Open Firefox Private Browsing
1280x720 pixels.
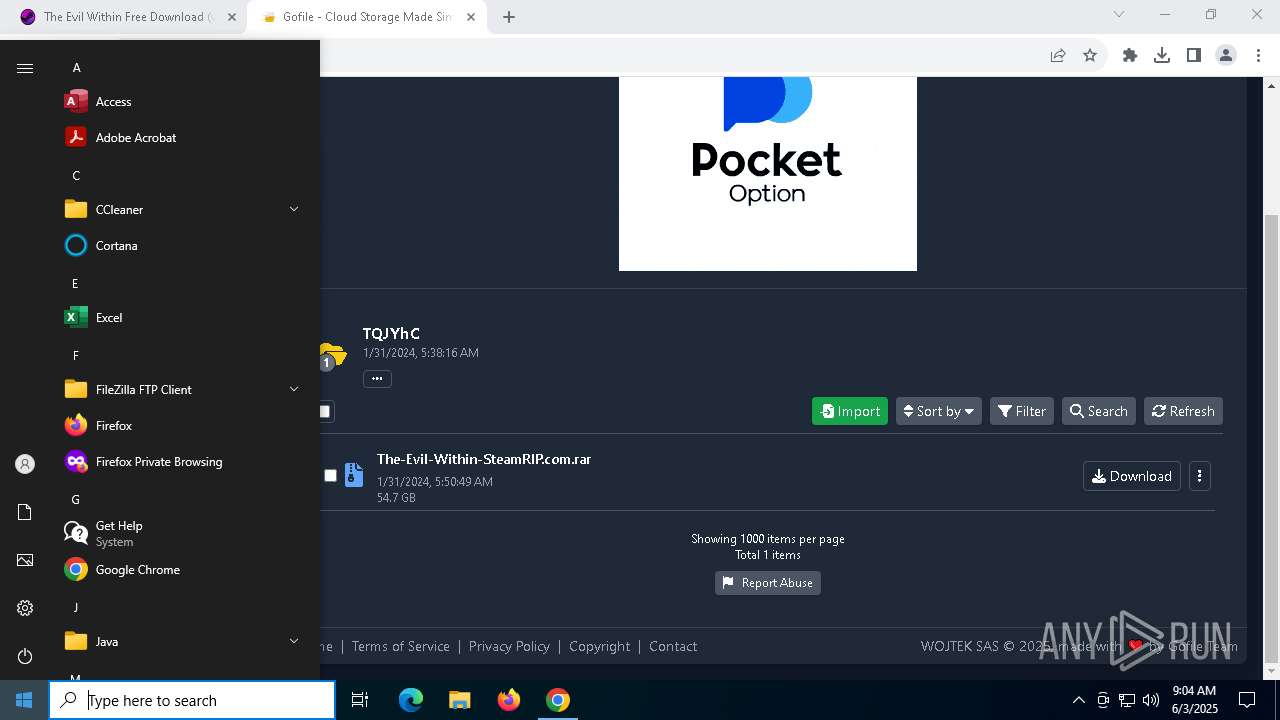(180, 462)
